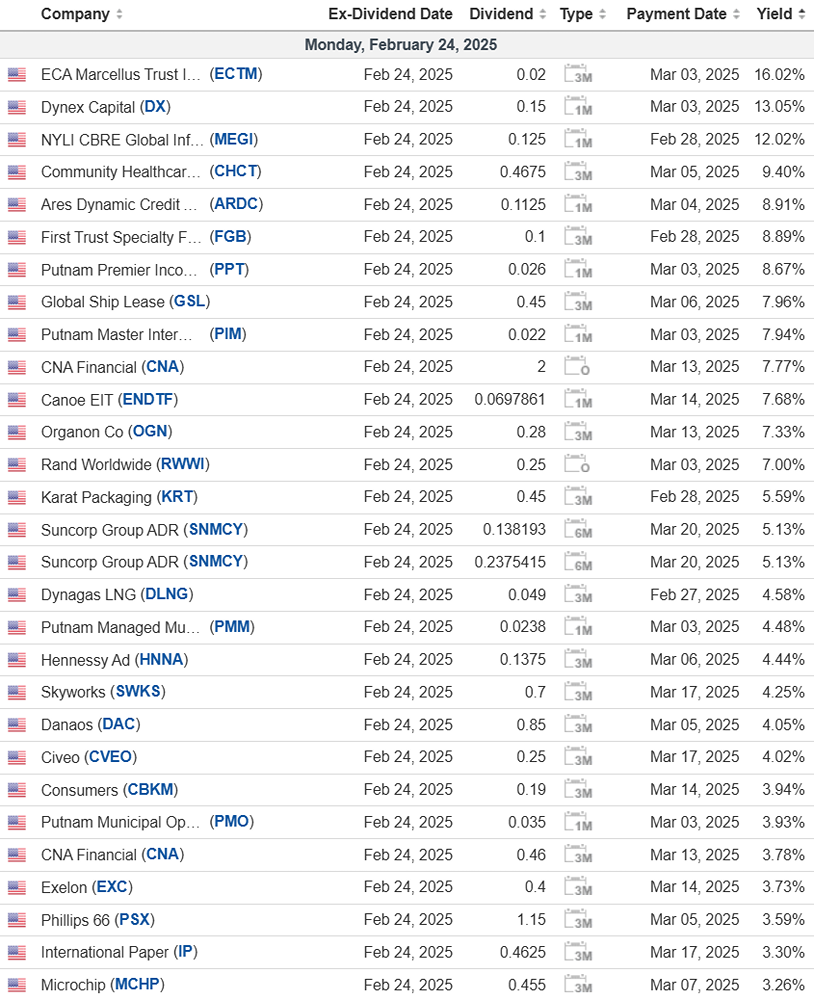Click the type icon in Microchip row
The width and height of the screenshot is (814, 1000).
tap(577, 985)
